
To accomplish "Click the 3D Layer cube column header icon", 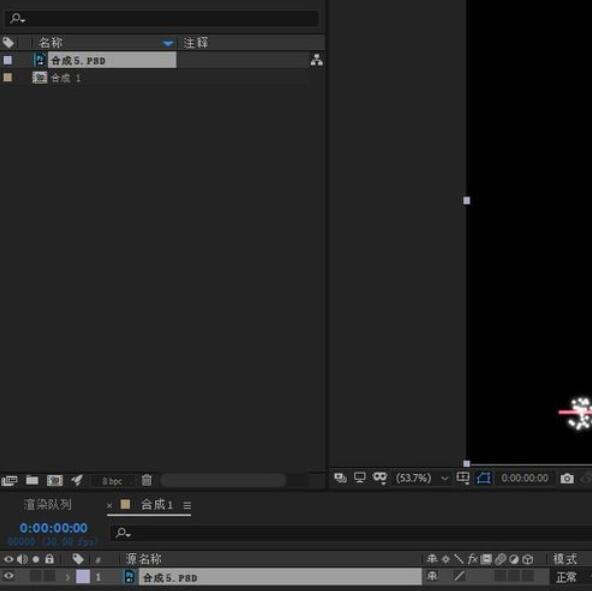I will [x=528, y=559].
